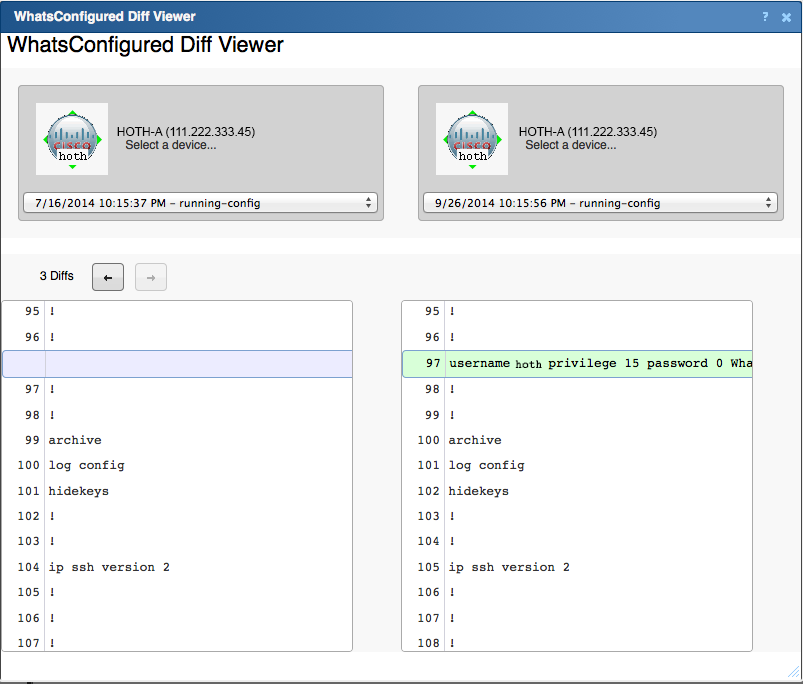Click the help question mark icon
The width and height of the screenshot is (803, 684).
click(x=765, y=17)
